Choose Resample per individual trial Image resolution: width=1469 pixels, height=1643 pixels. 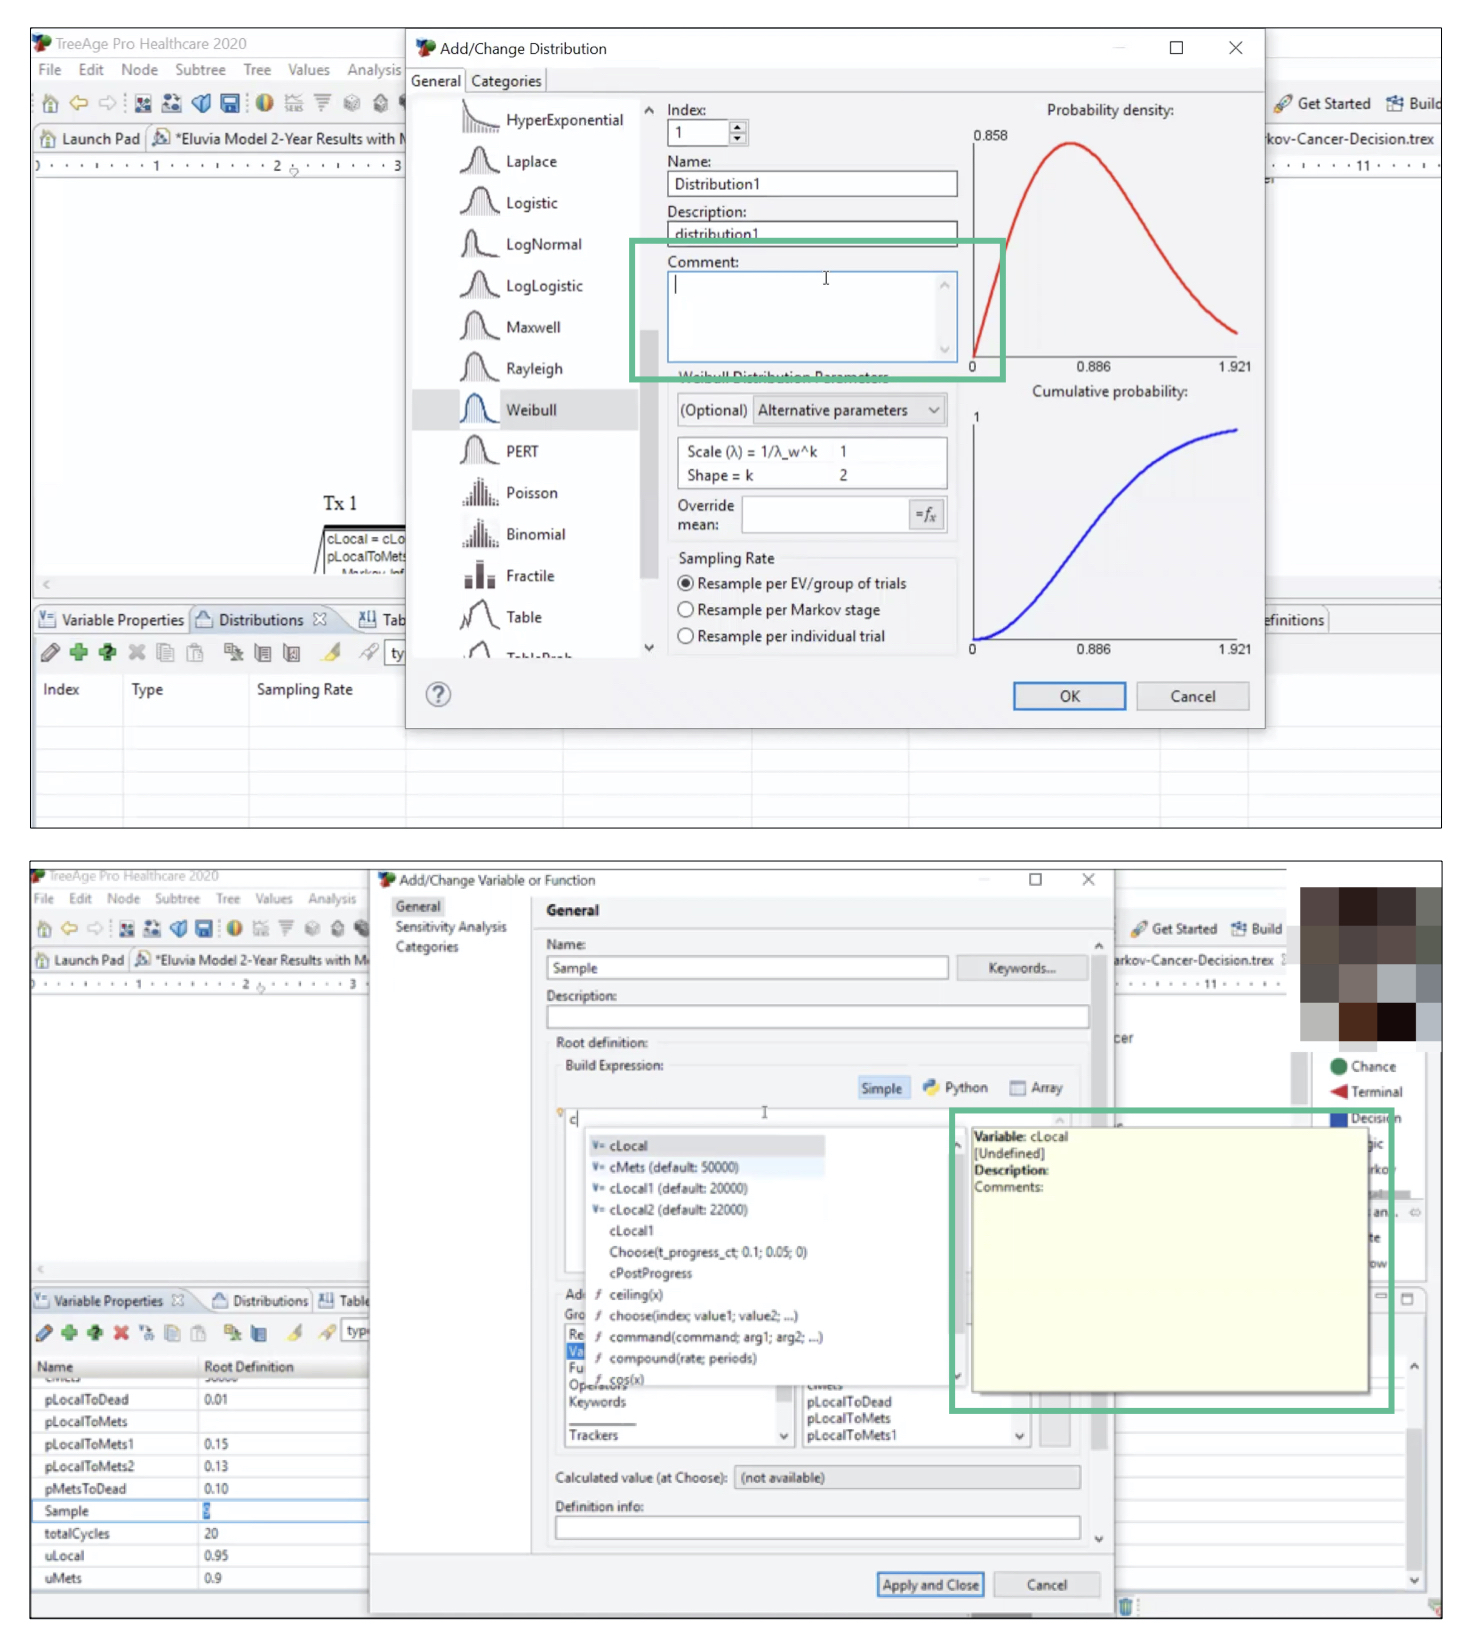[x=686, y=636]
